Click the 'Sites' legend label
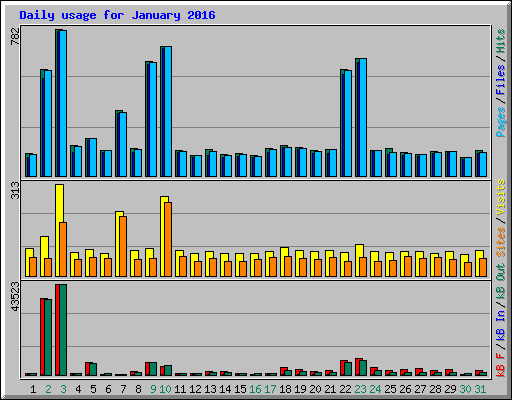The width and height of the screenshot is (512, 400). [x=500, y=241]
